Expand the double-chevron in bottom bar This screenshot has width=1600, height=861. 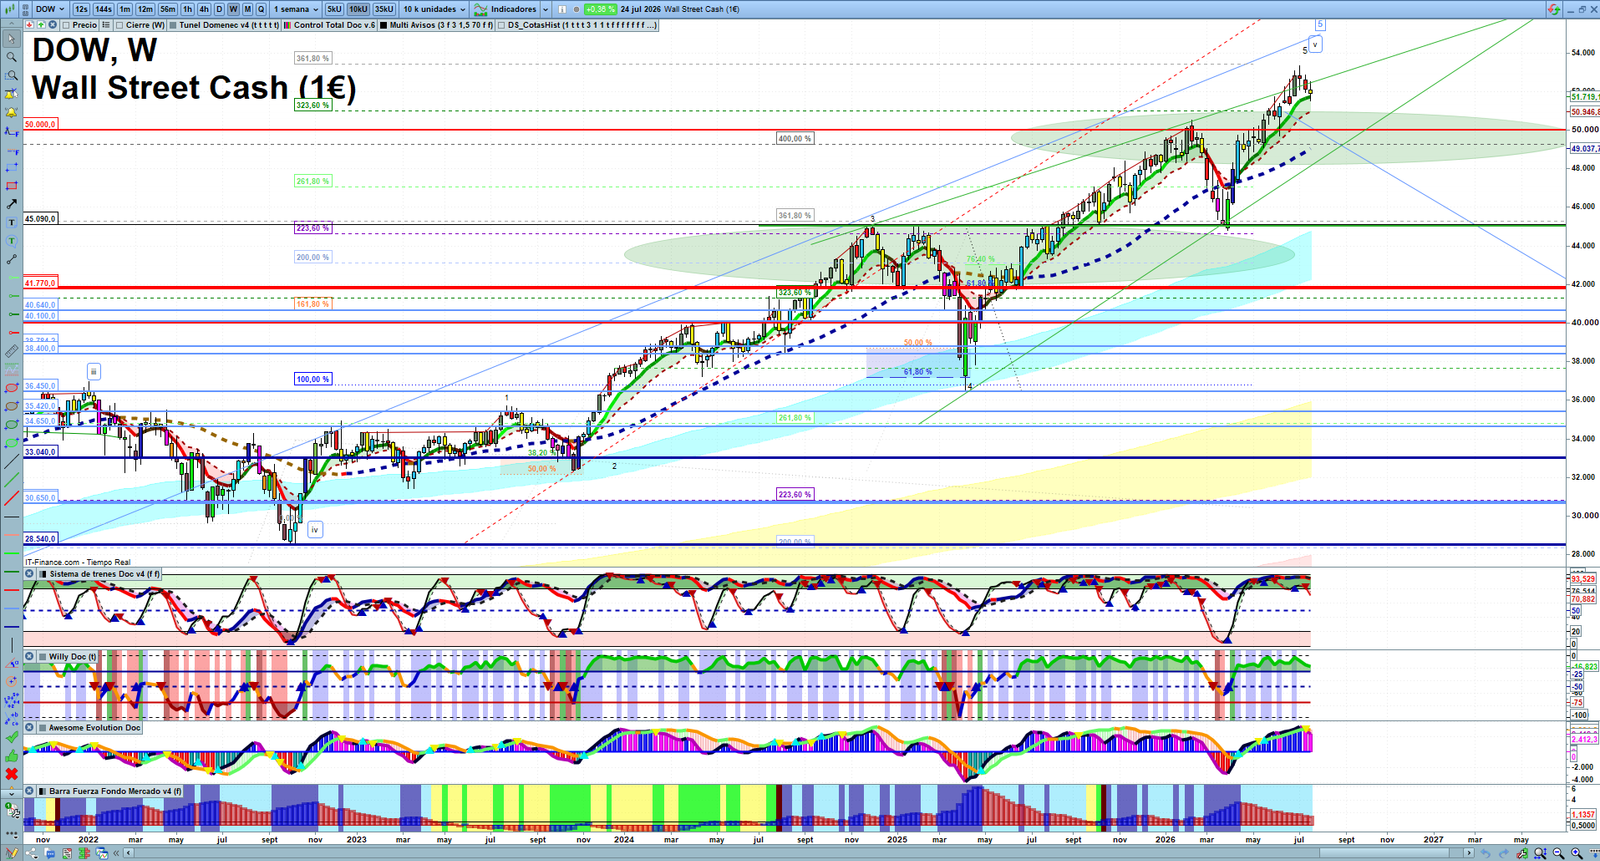click(x=116, y=853)
